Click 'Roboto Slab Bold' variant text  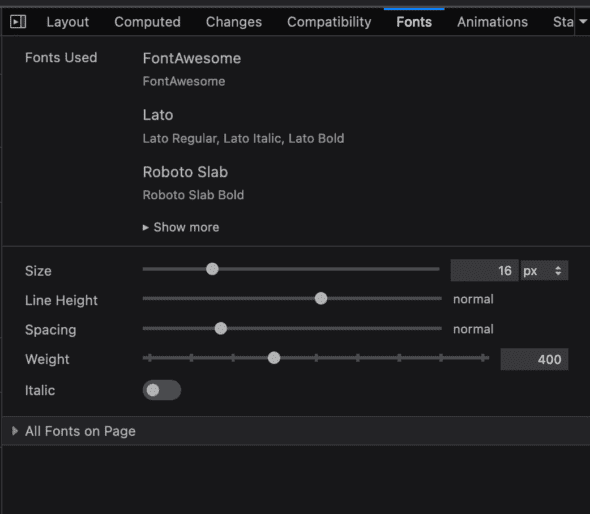click(193, 195)
